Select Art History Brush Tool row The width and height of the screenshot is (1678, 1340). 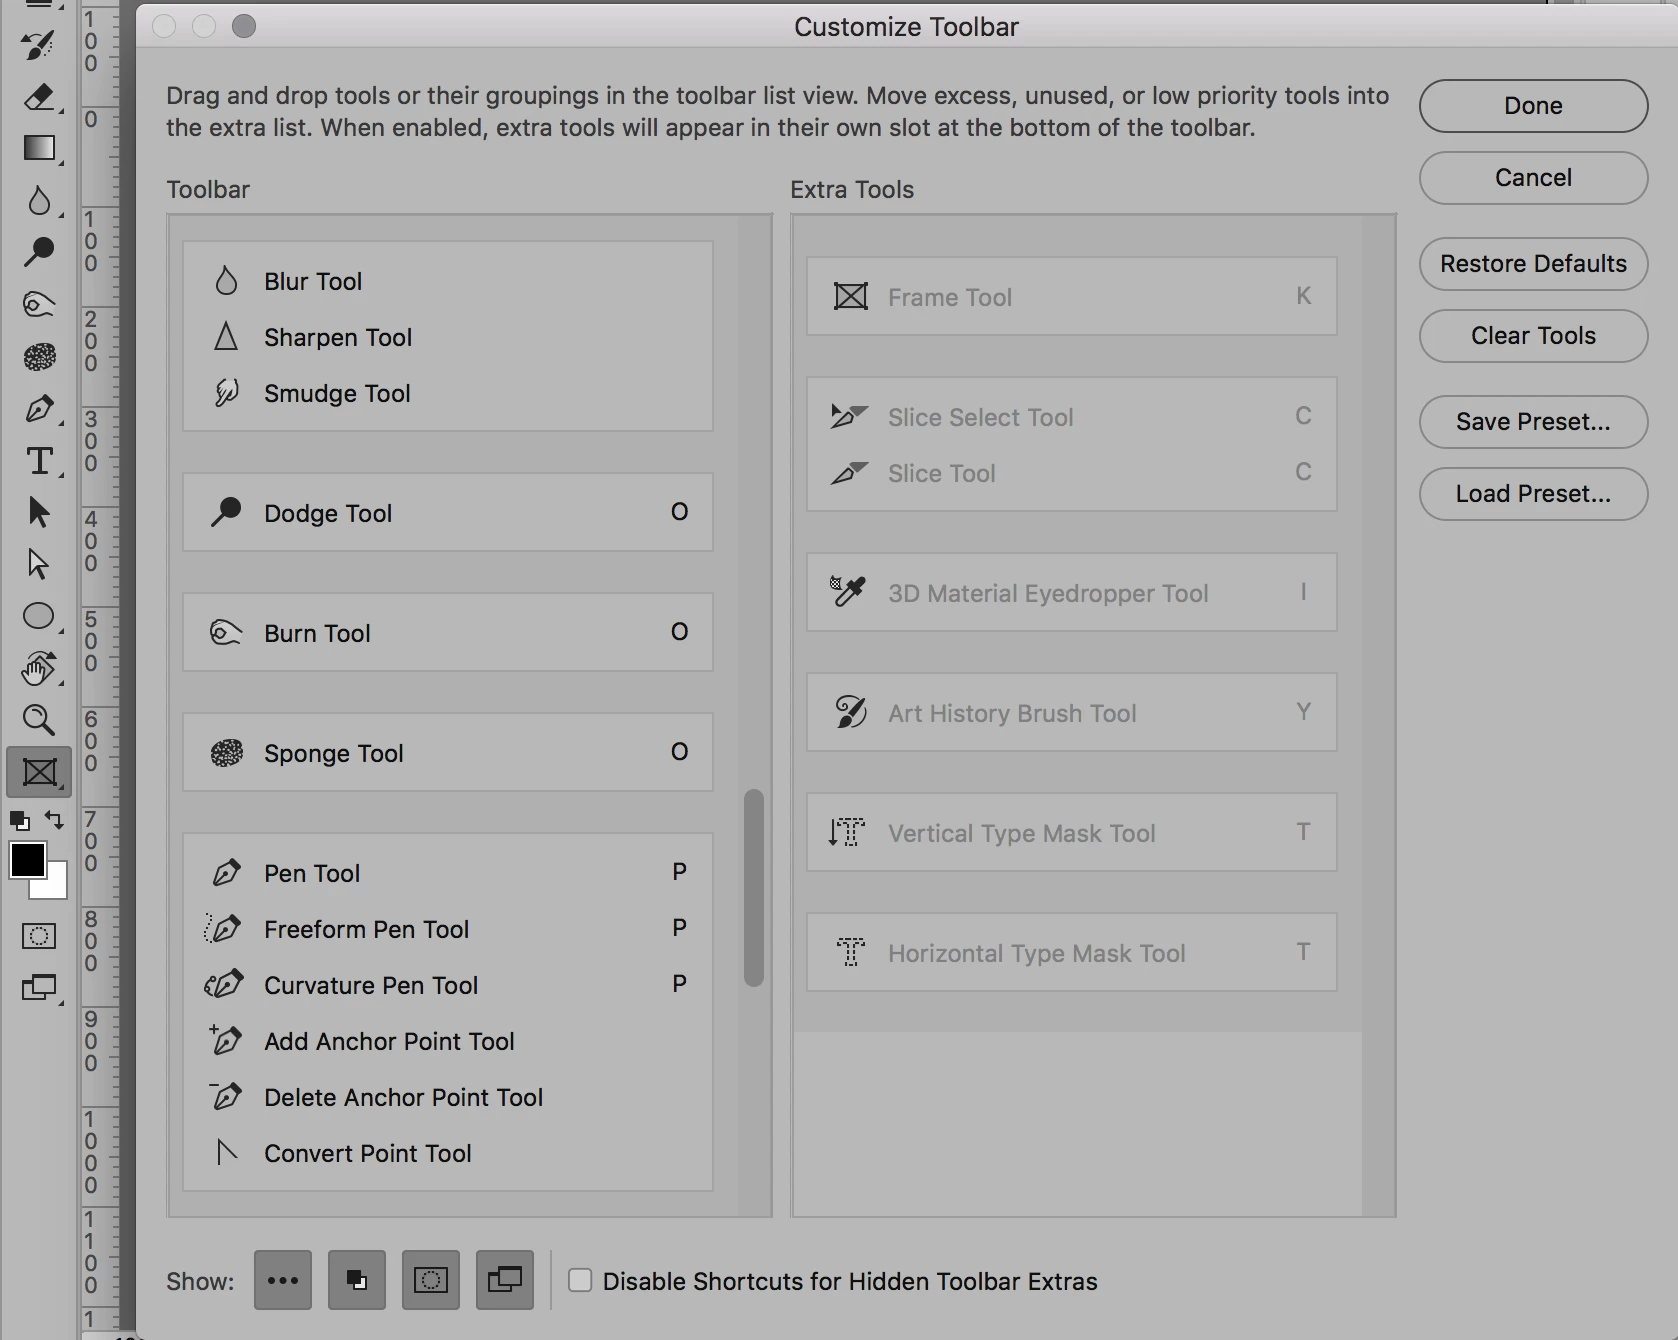pos(1072,712)
